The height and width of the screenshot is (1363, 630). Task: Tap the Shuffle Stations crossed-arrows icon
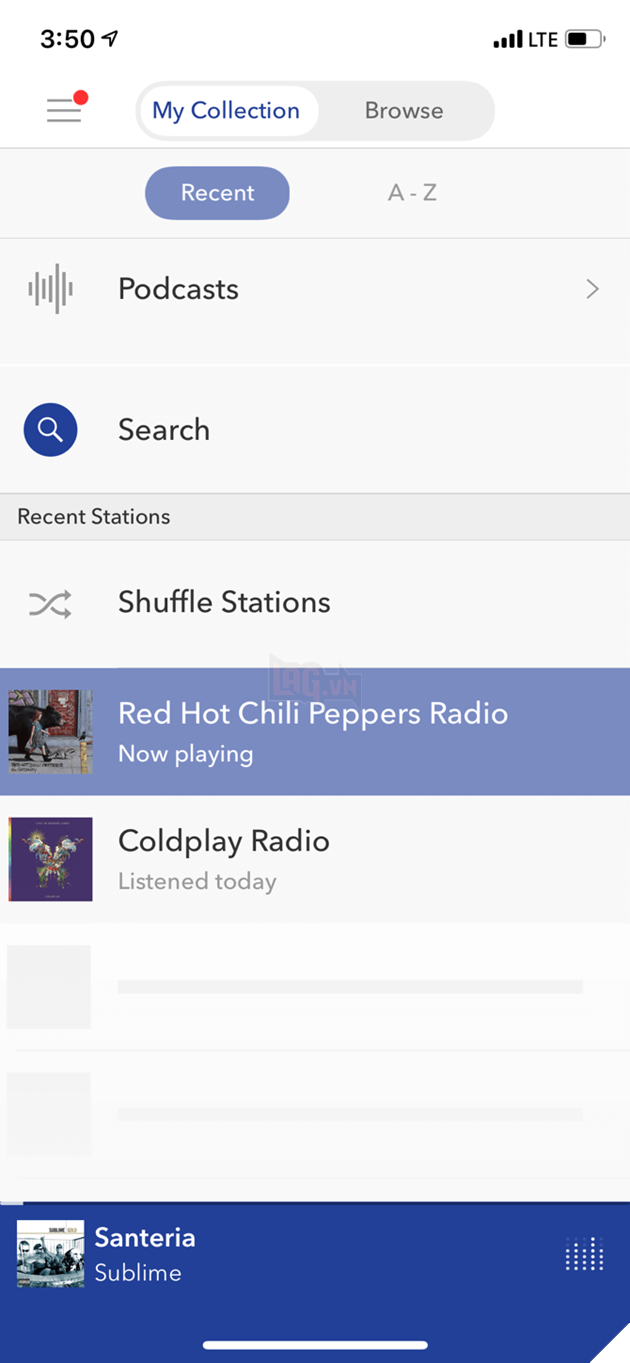point(50,604)
